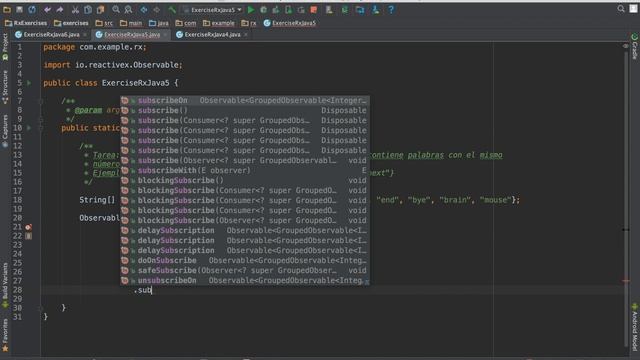
Task: Select the ExerciseRxJava5.java editor tab
Action: pyautogui.click(x=132, y=35)
